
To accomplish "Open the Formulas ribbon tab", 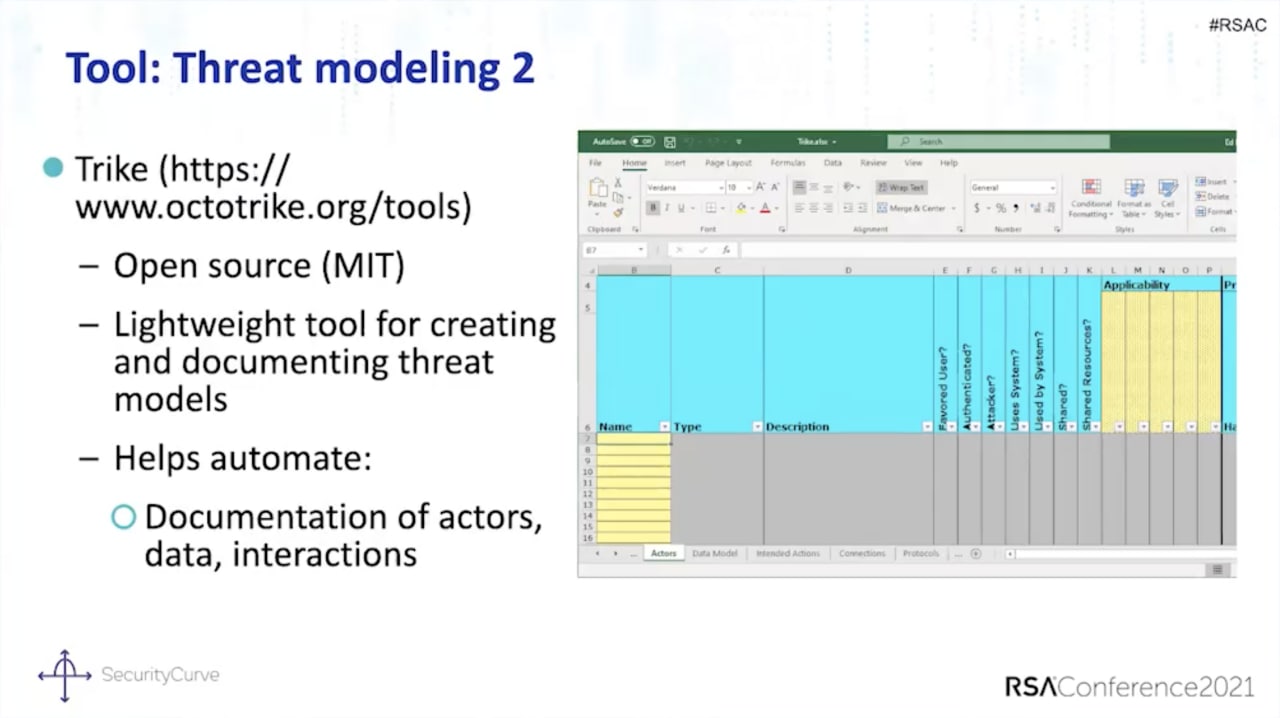I will pyautogui.click(x=788, y=163).
